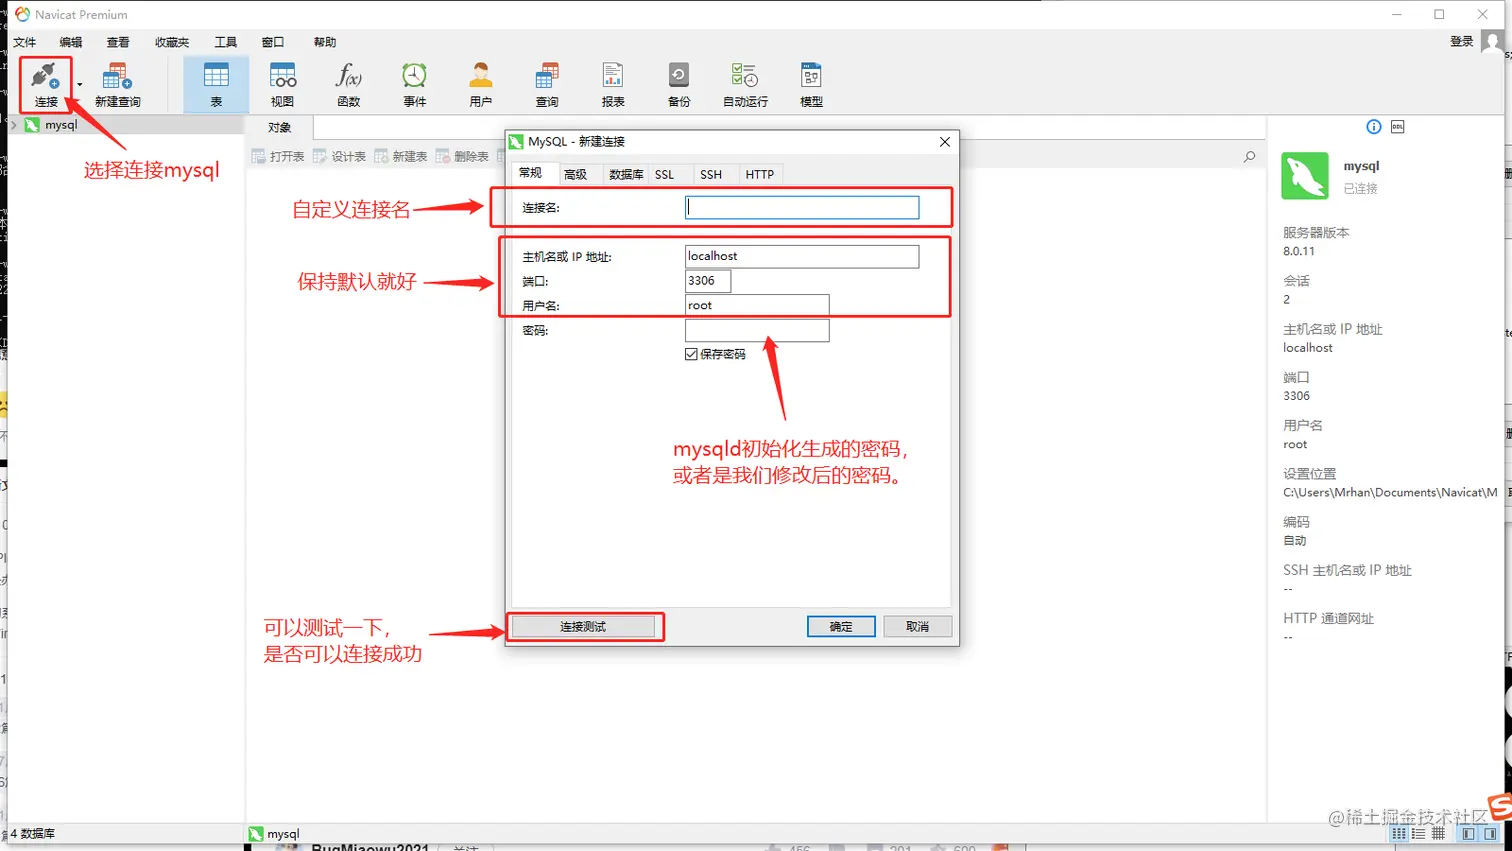Show the DDL panel icon
Screen dimensions: 1512x851
tap(1398, 127)
